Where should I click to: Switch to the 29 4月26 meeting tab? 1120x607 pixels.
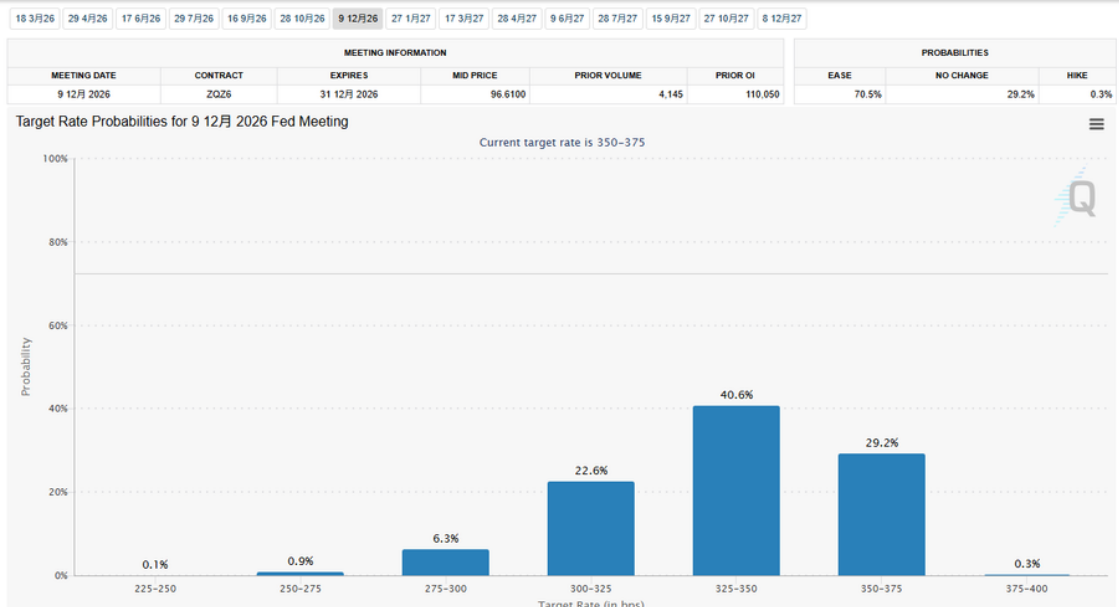(x=87, y=19)
